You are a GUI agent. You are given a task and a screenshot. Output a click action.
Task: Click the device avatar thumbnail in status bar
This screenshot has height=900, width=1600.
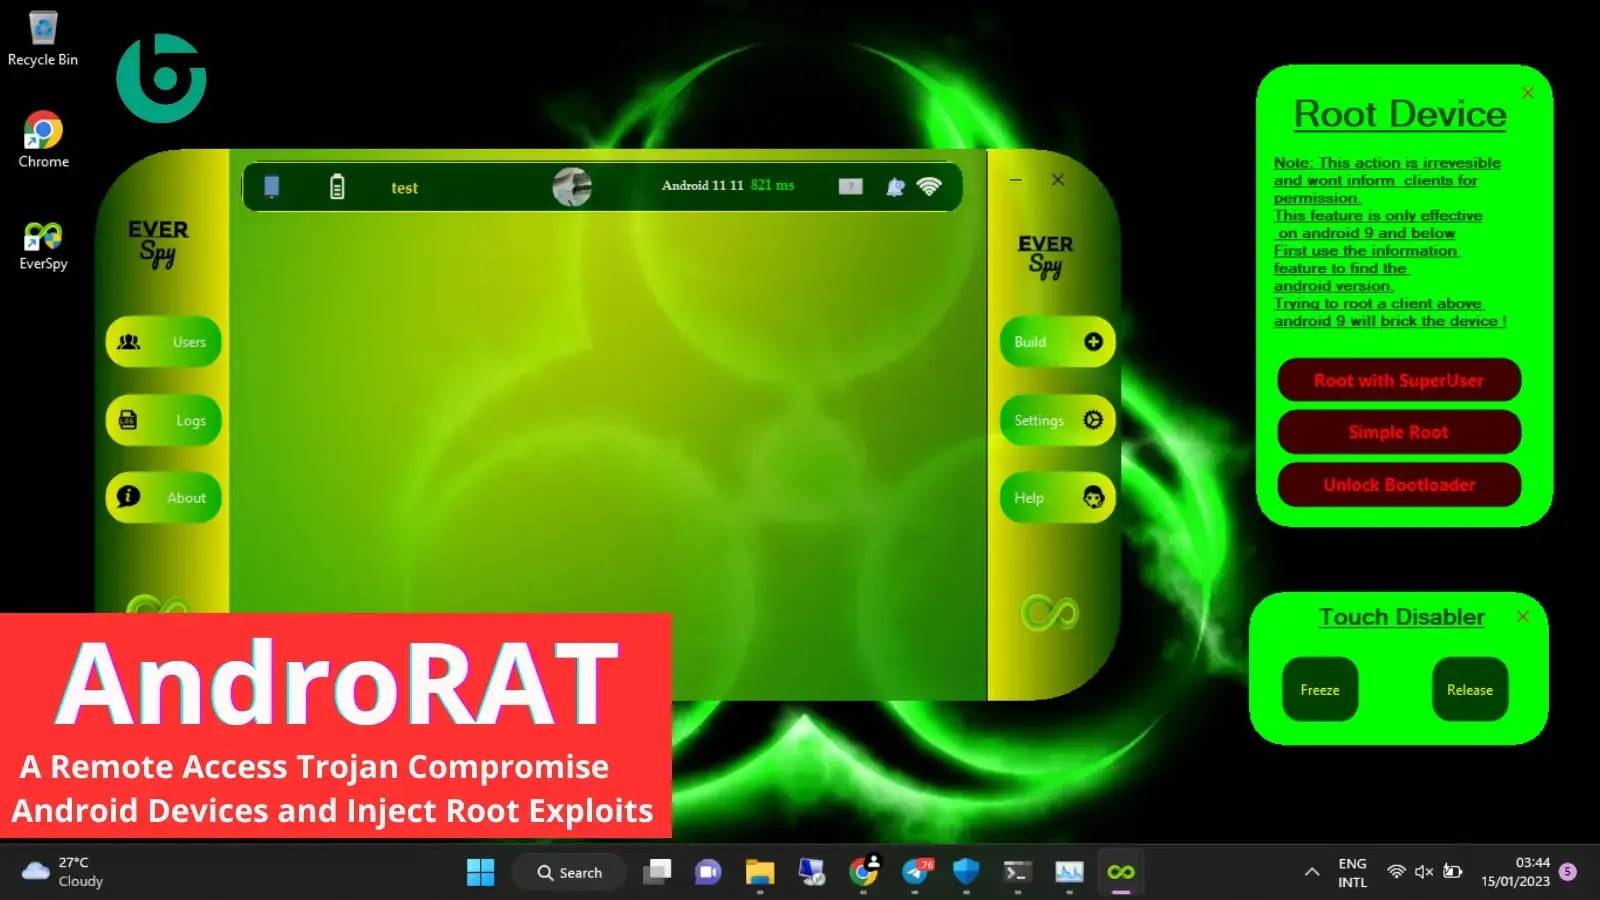[572, 186]
